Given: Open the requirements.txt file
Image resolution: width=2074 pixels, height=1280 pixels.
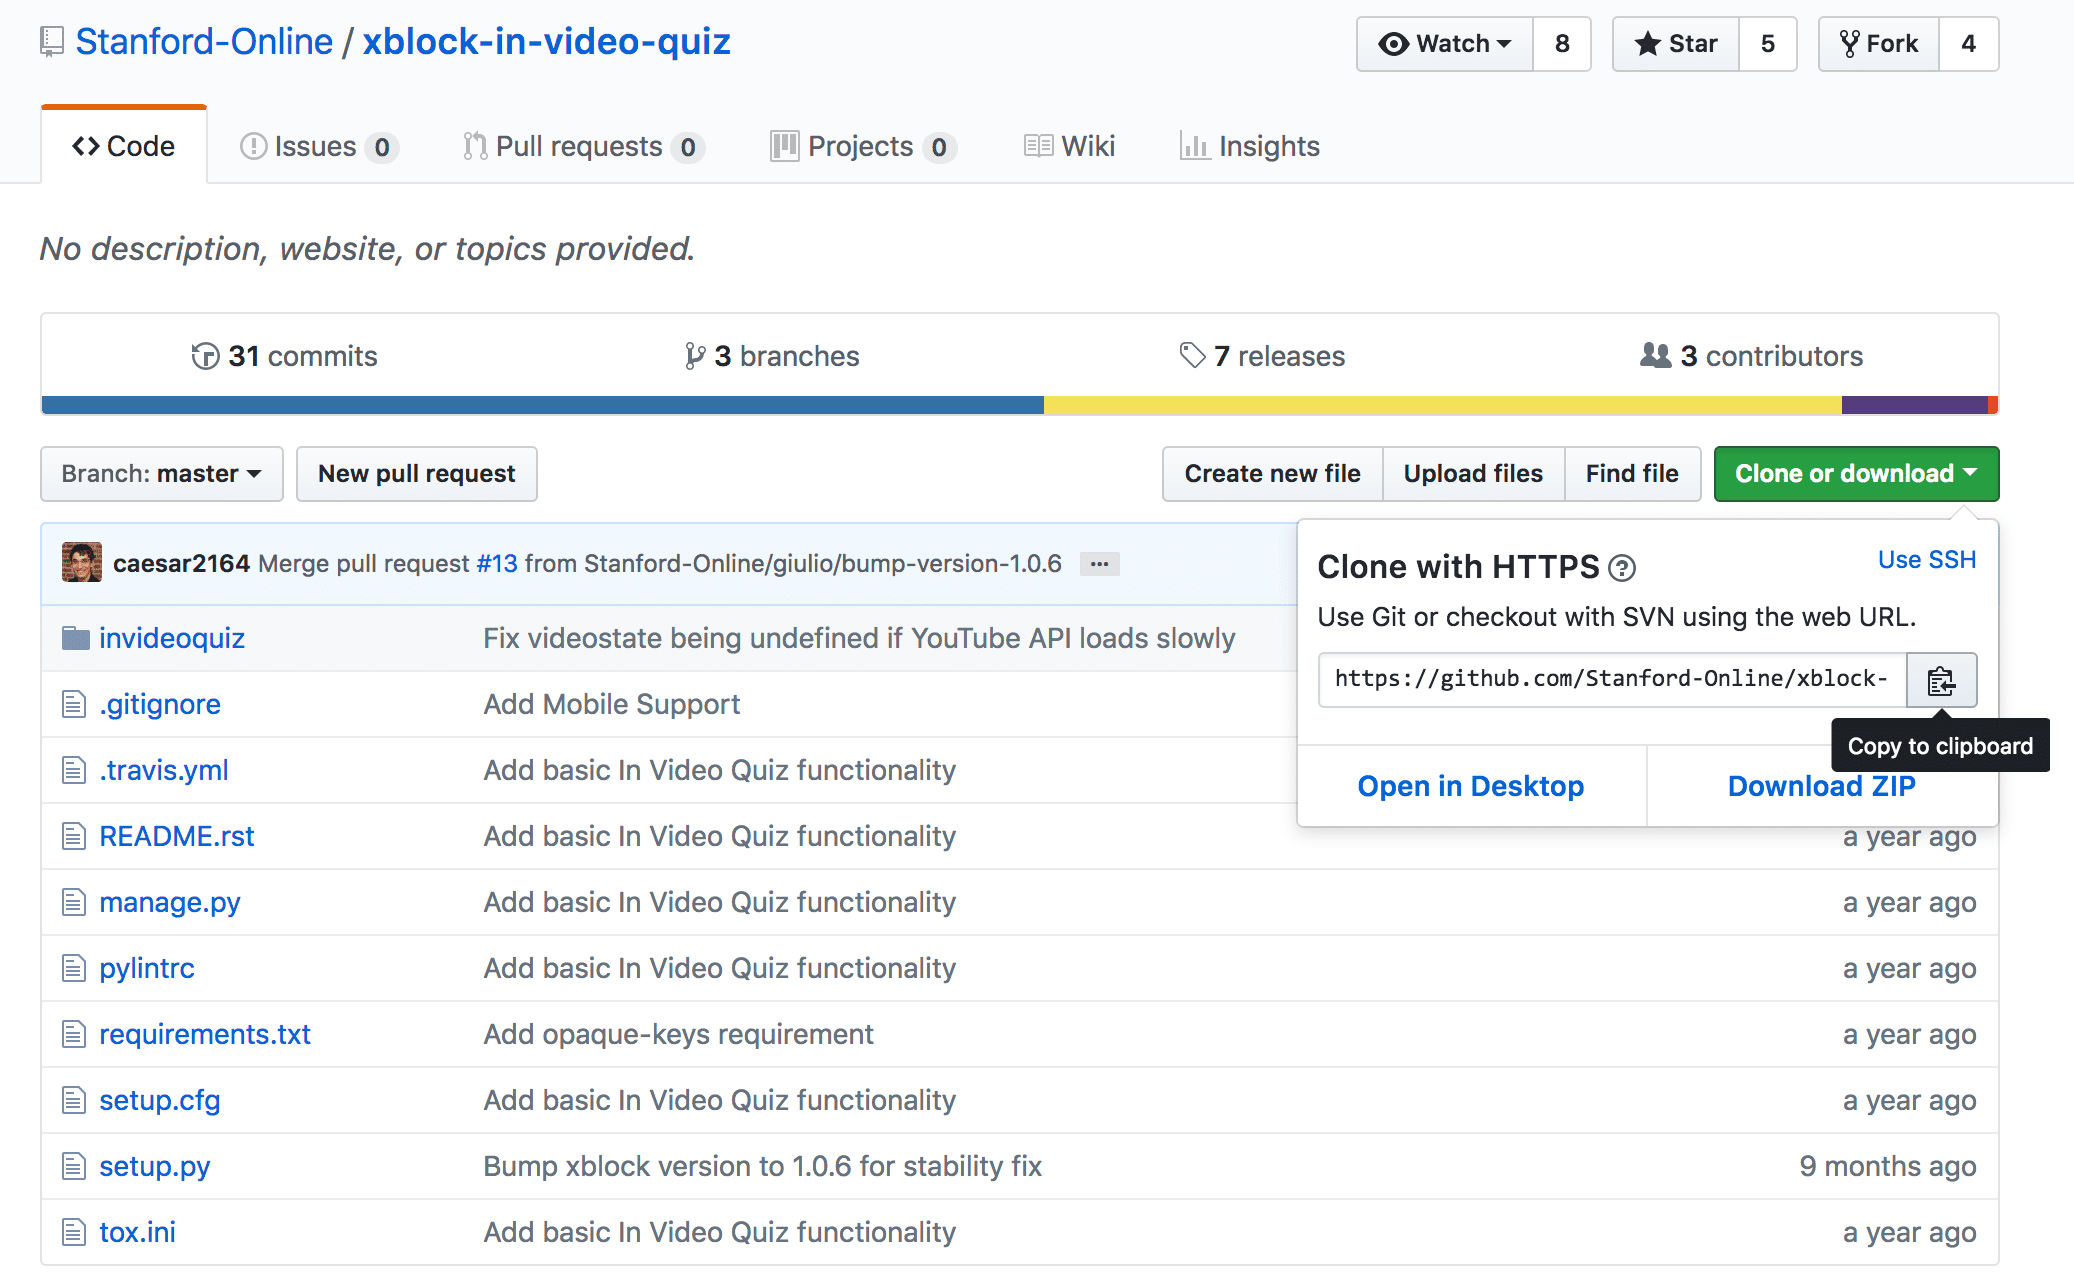Looking at the screenshot, I should pyautogui.click(x=205, y=1034).
